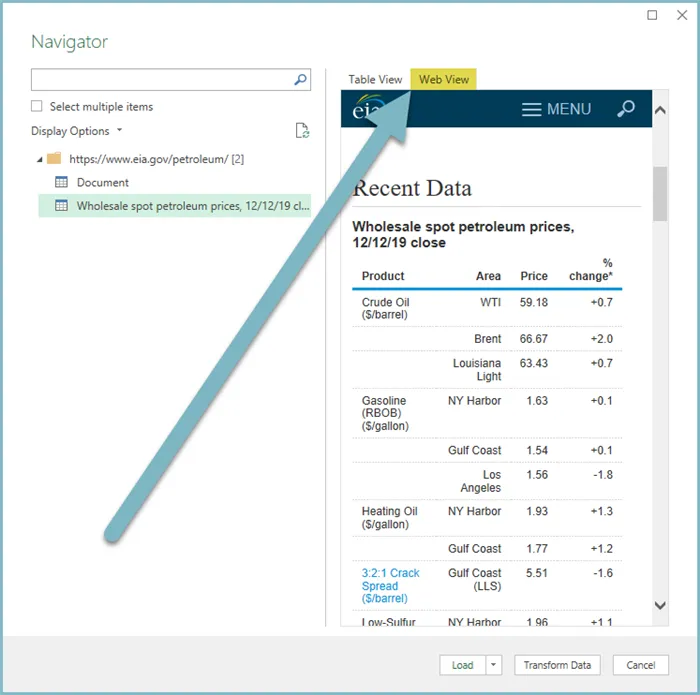Switch to the Web View tab
The image size is (700, 695).
pos(444,80)
